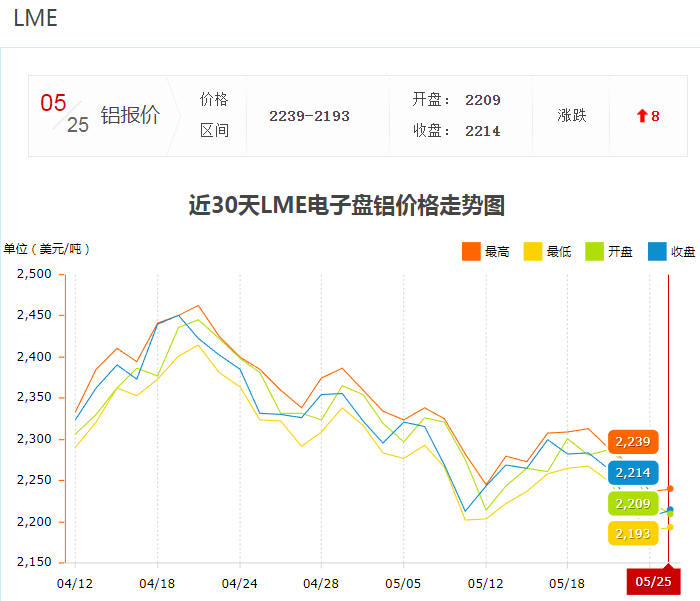
Task: Toggle the 收盘 series blue legend swatch
Action: (x=657, y=251)
